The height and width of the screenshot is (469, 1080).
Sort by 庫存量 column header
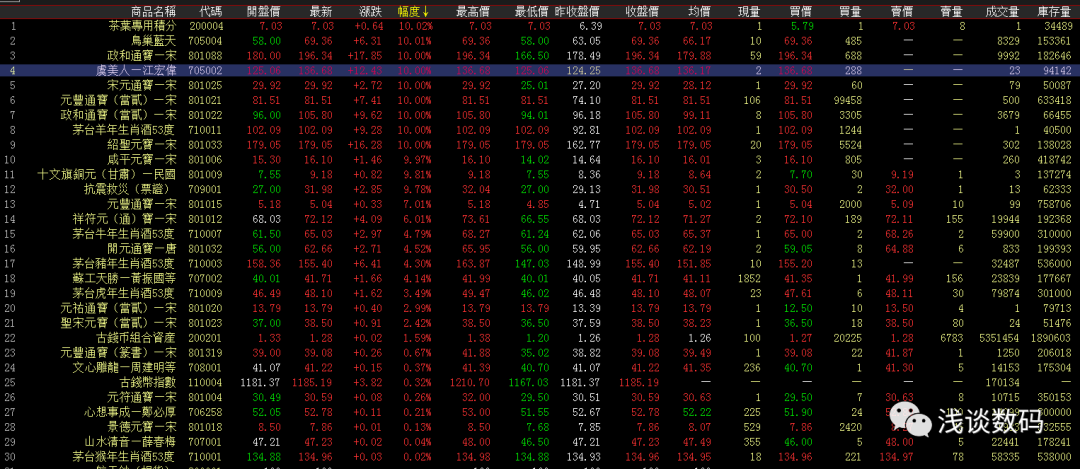(1054, 12)
